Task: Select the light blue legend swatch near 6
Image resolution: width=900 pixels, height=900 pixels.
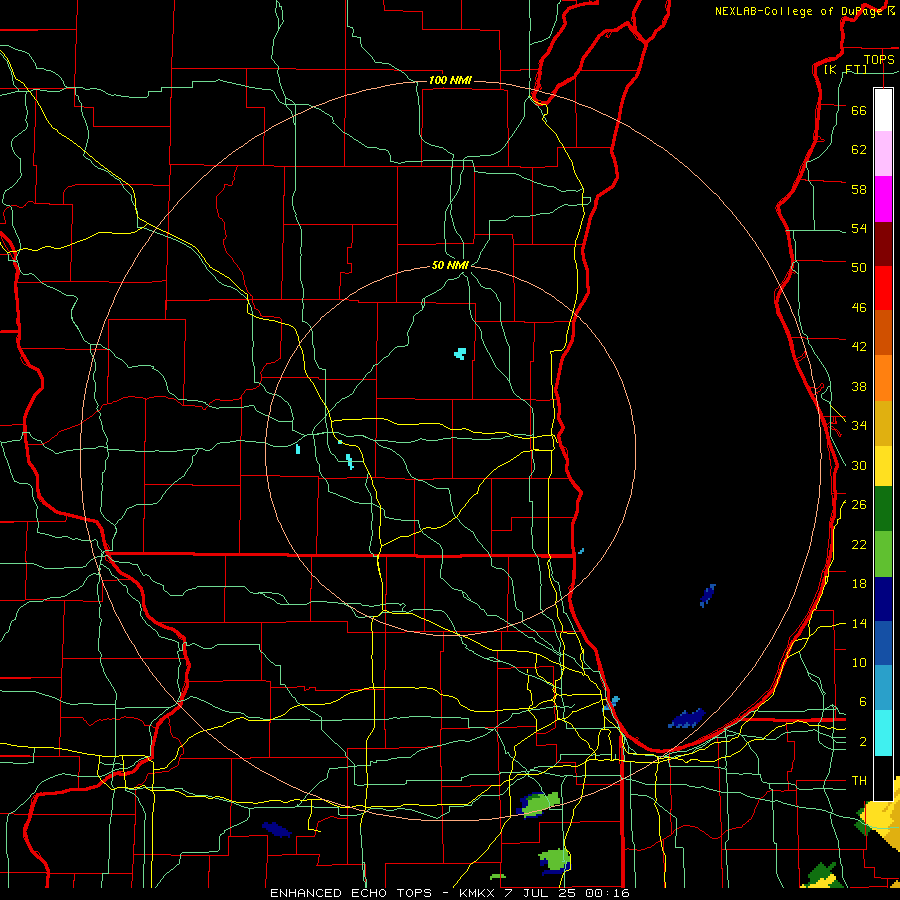Action: pos(883,688)
